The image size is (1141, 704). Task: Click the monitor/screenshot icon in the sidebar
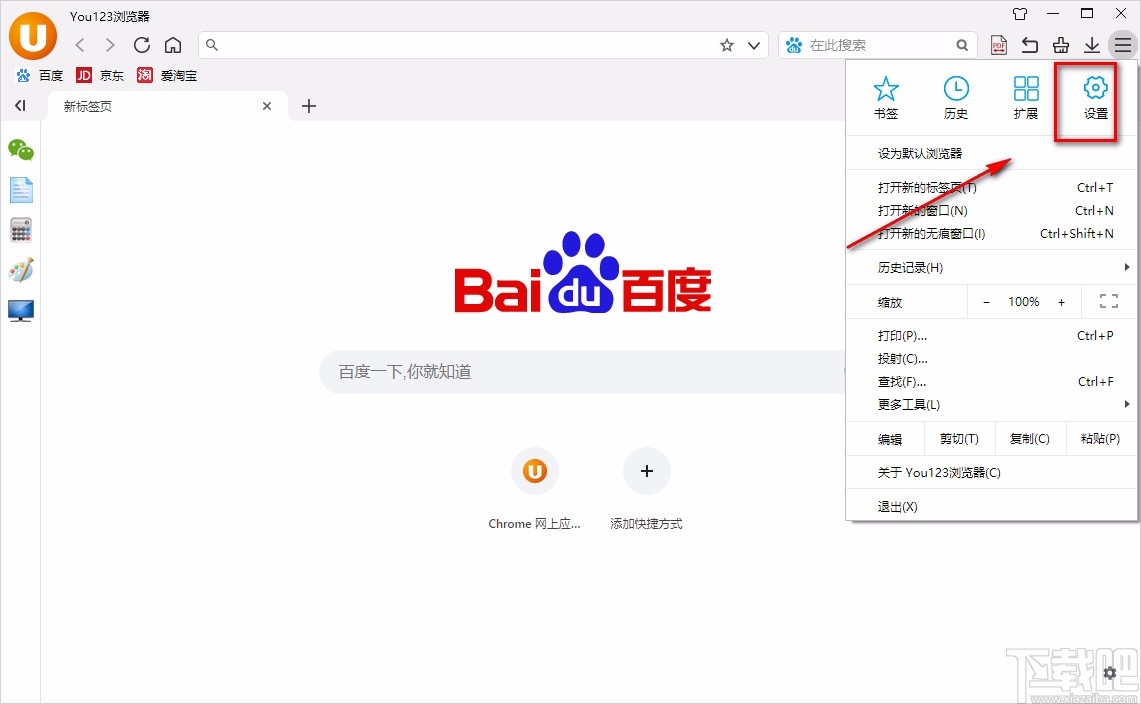pos(21,311)
